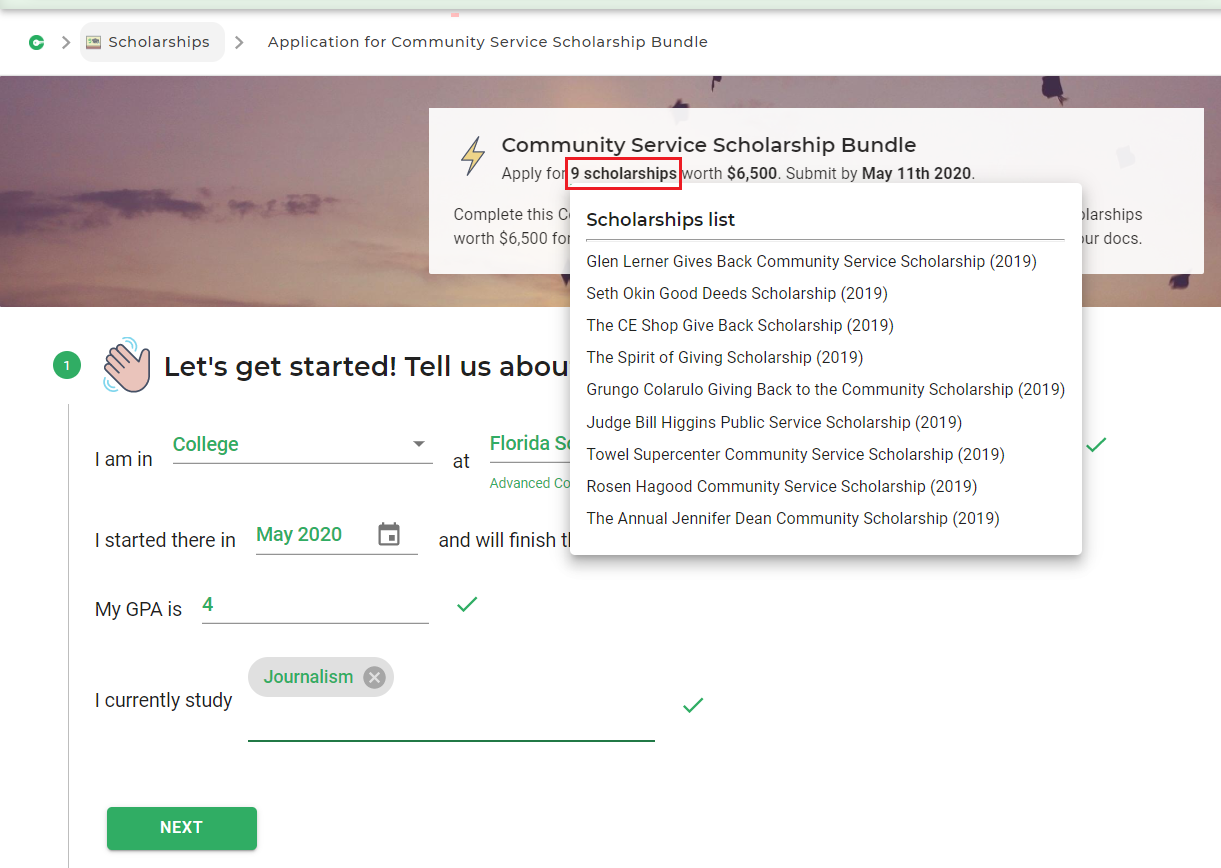Screen dimensions: 1221x868
Task: Click The Annual Jennifer Dean Community Scholarship
Action: [x=792, y=519]
